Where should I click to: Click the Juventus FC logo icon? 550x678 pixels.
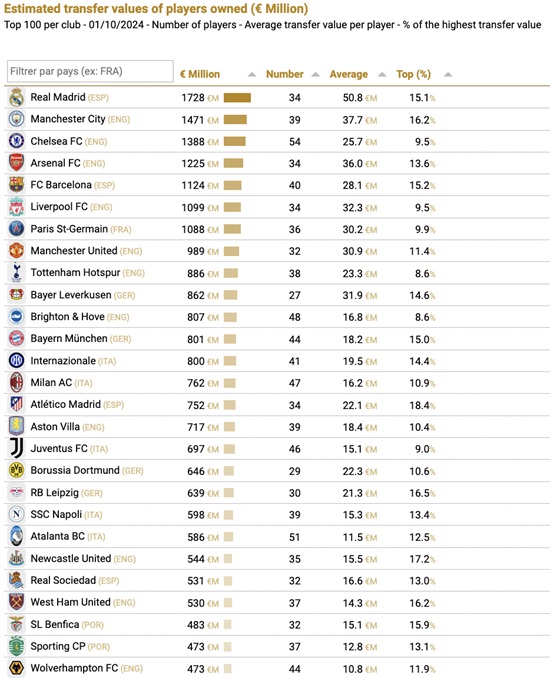(x=16, y=448)
